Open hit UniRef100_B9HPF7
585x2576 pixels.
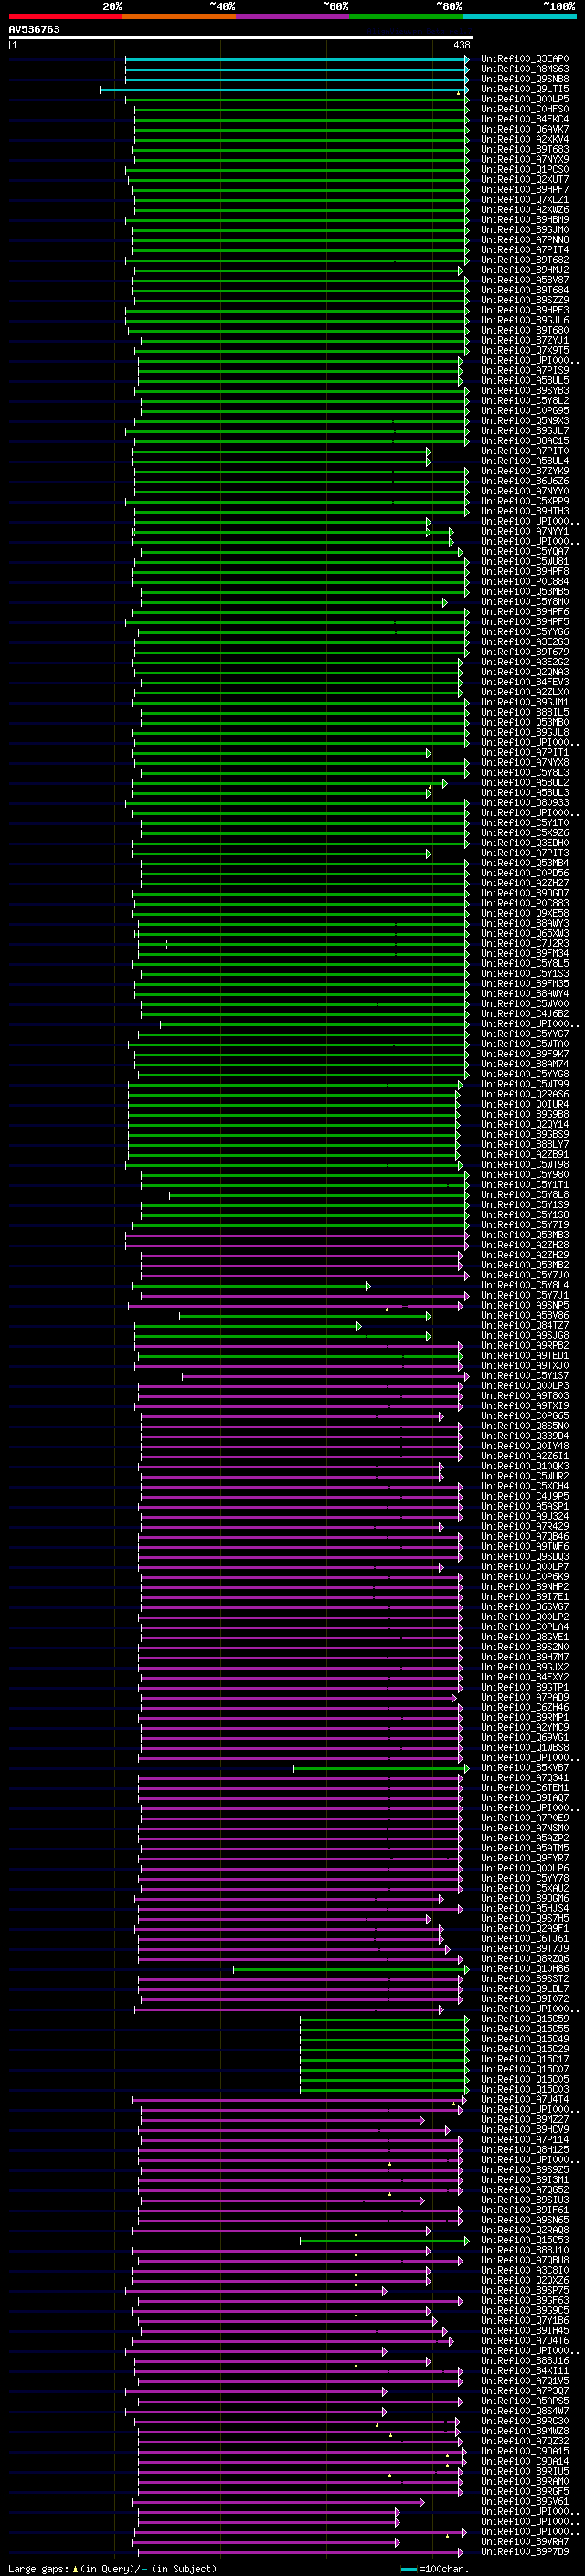point(525,189)
